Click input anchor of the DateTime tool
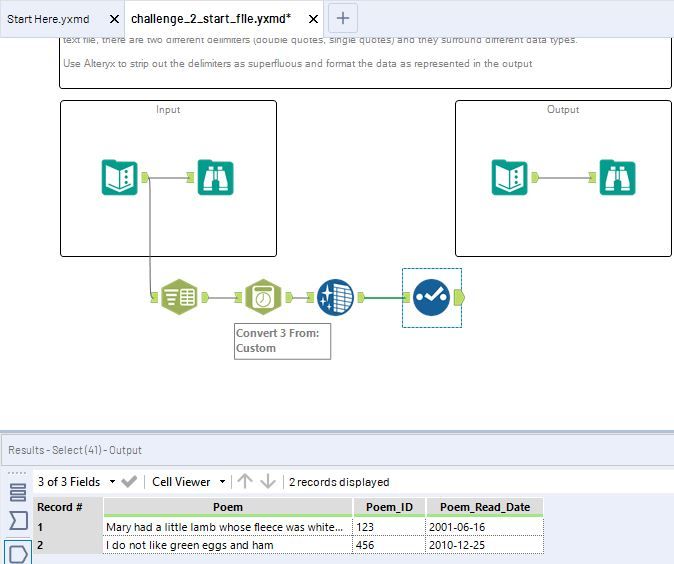This screenshot has height=564, width=674. [x=238, y=297]
